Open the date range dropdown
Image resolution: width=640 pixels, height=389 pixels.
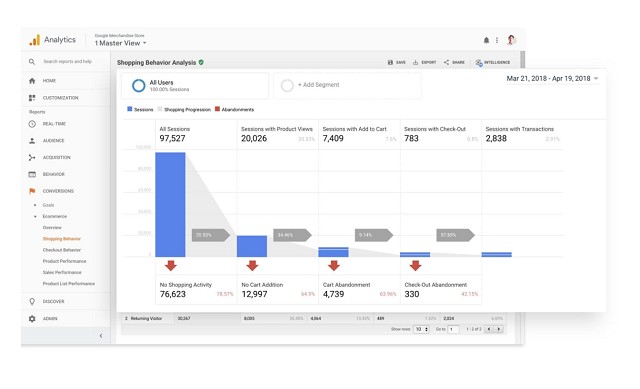[x=552, y=78]
